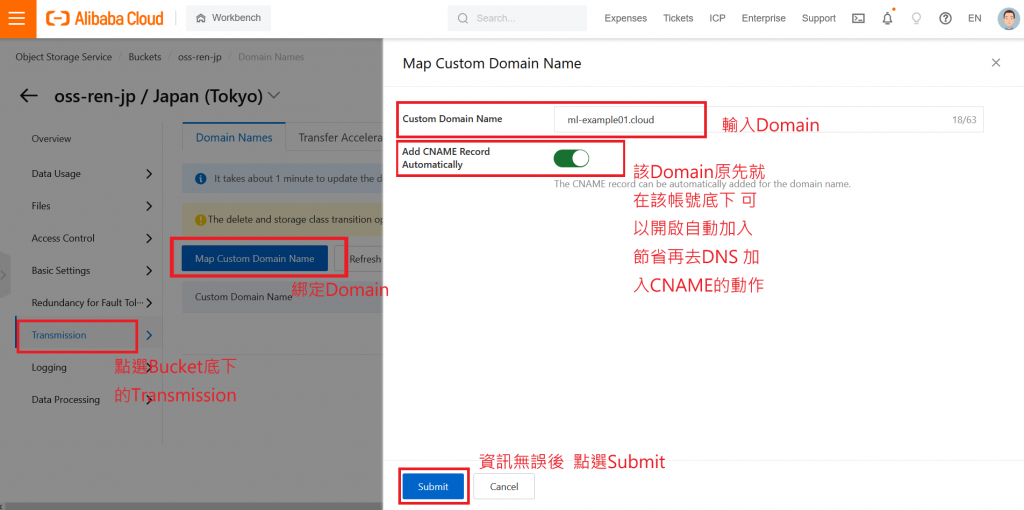Click Submit to map the domain
The image size is (1024, 510).
(x=433, y=486)
